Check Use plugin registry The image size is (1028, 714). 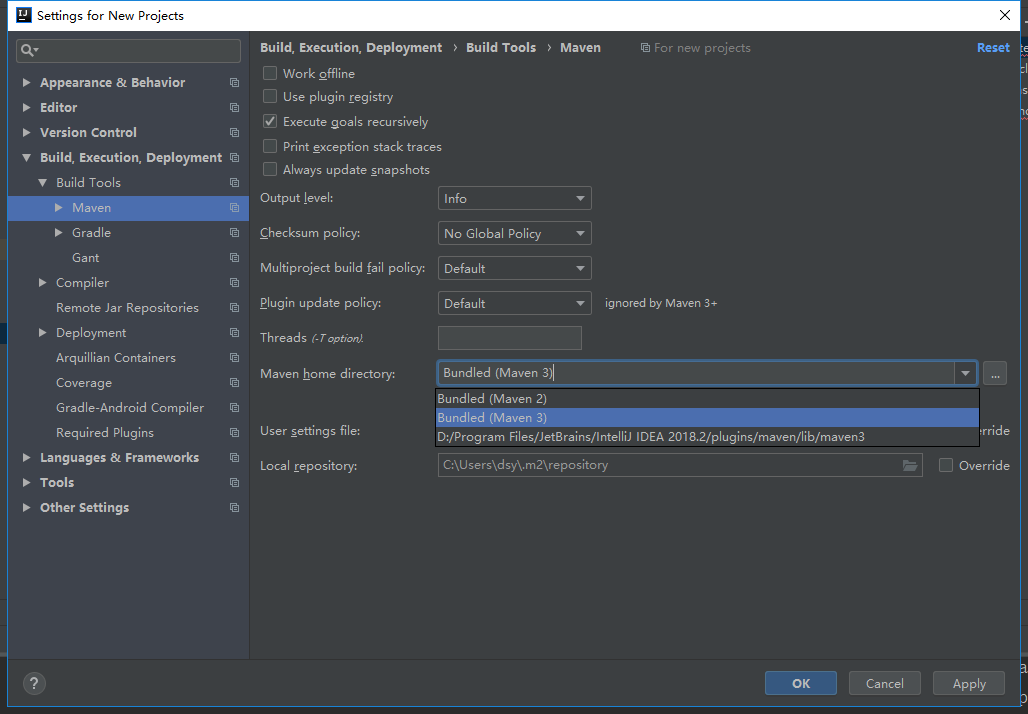(269, 97)
